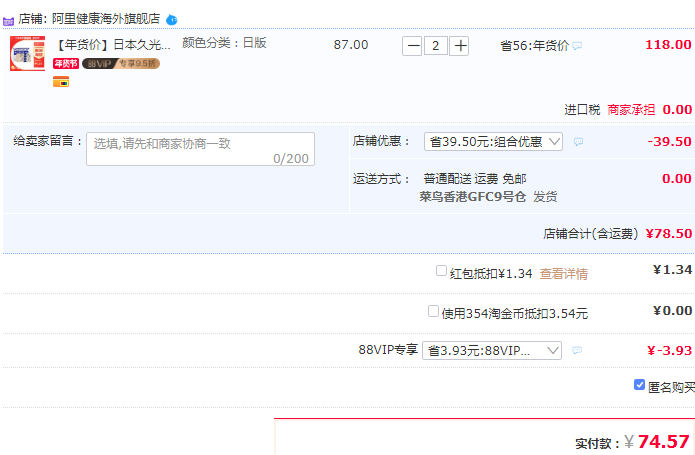Open the product thumbnail image
Screen dimensions: 695x455
click(x=27, y=54)
